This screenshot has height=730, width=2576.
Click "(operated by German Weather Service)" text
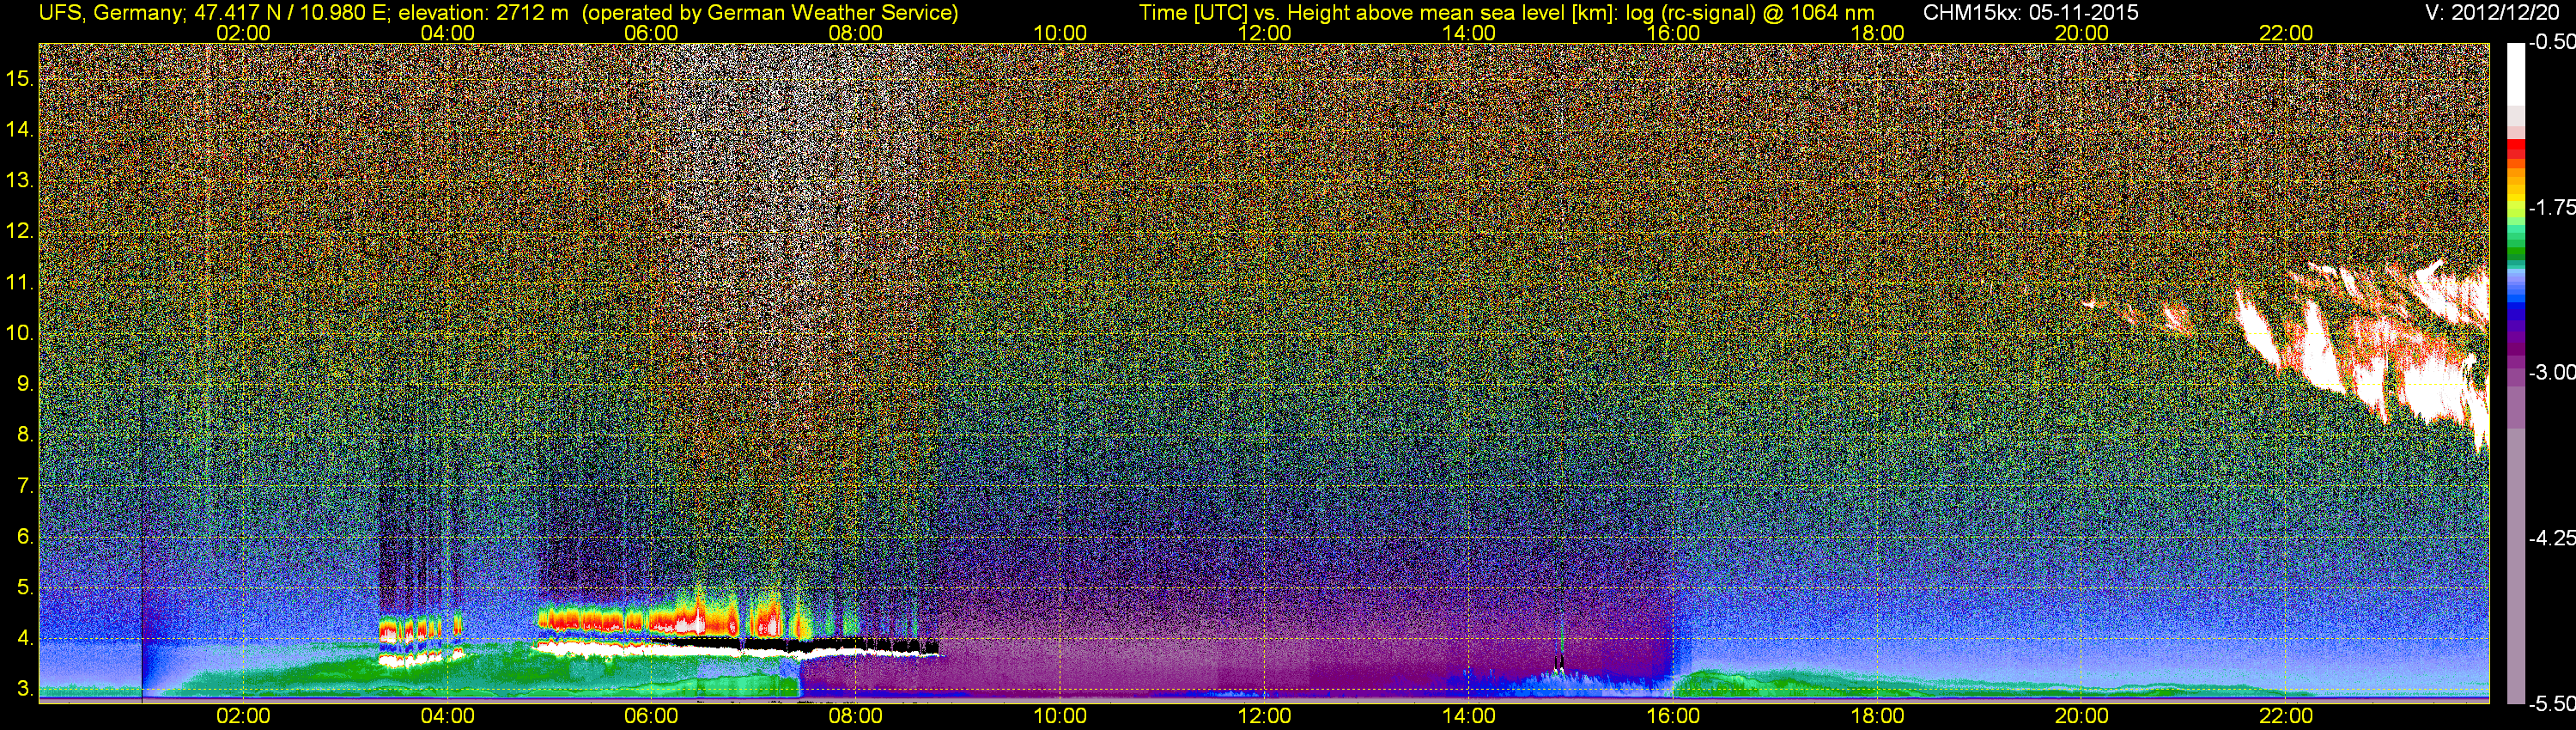click(x=770, y=13)
